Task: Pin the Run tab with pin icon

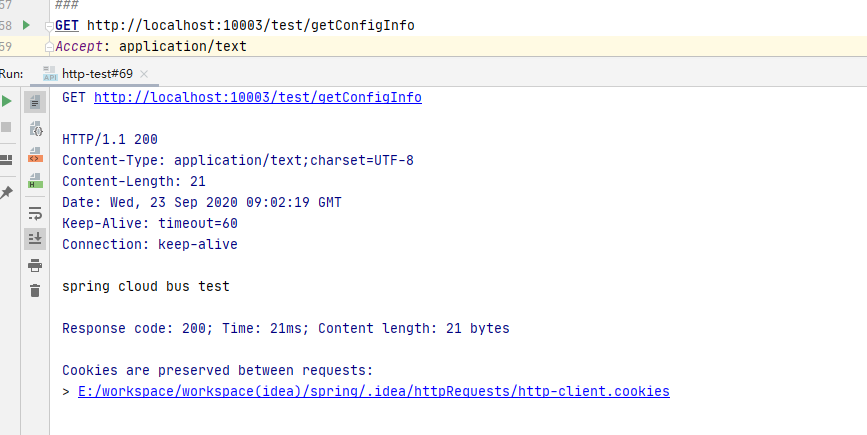Action: click(x=6, y=191)
